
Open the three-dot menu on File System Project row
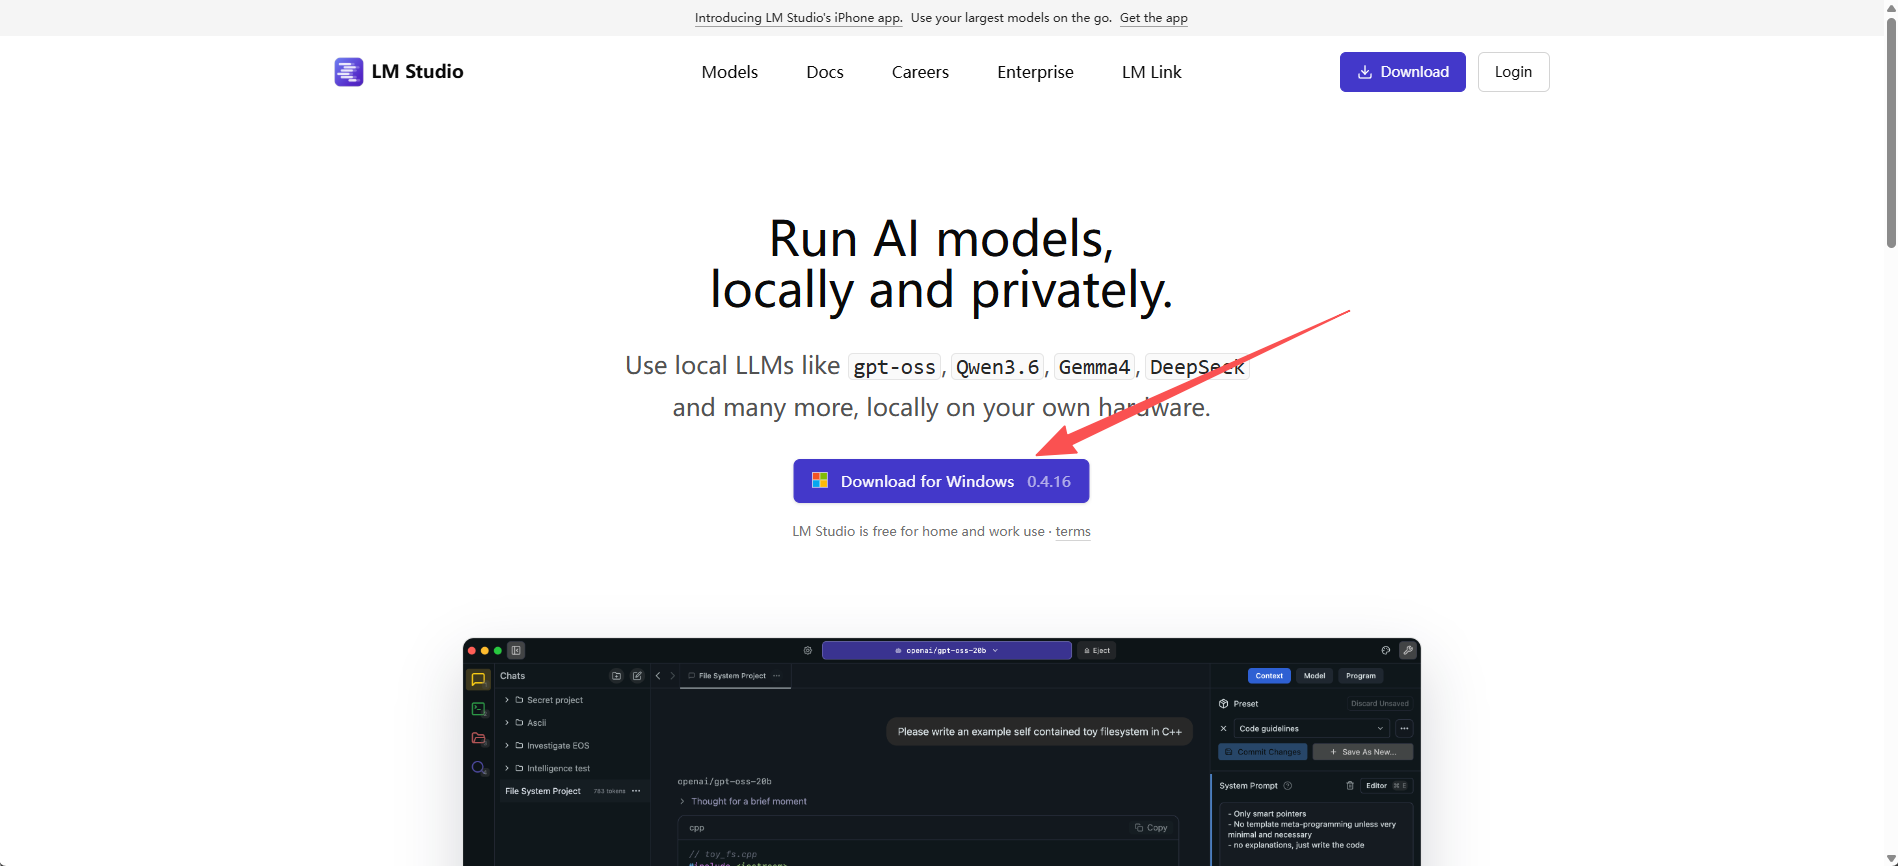click(636, 791)
